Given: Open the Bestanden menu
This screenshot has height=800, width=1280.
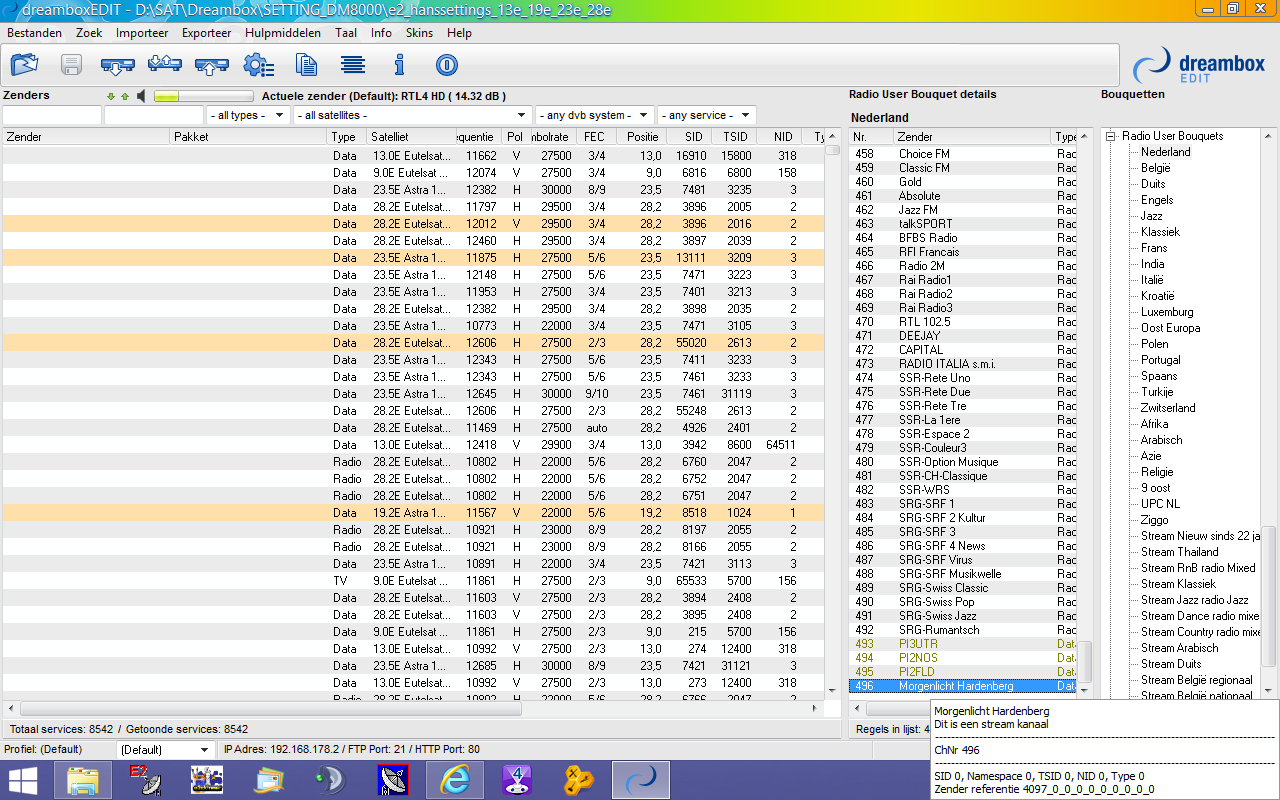Looking at the screenshot, I should coord(35,33).
